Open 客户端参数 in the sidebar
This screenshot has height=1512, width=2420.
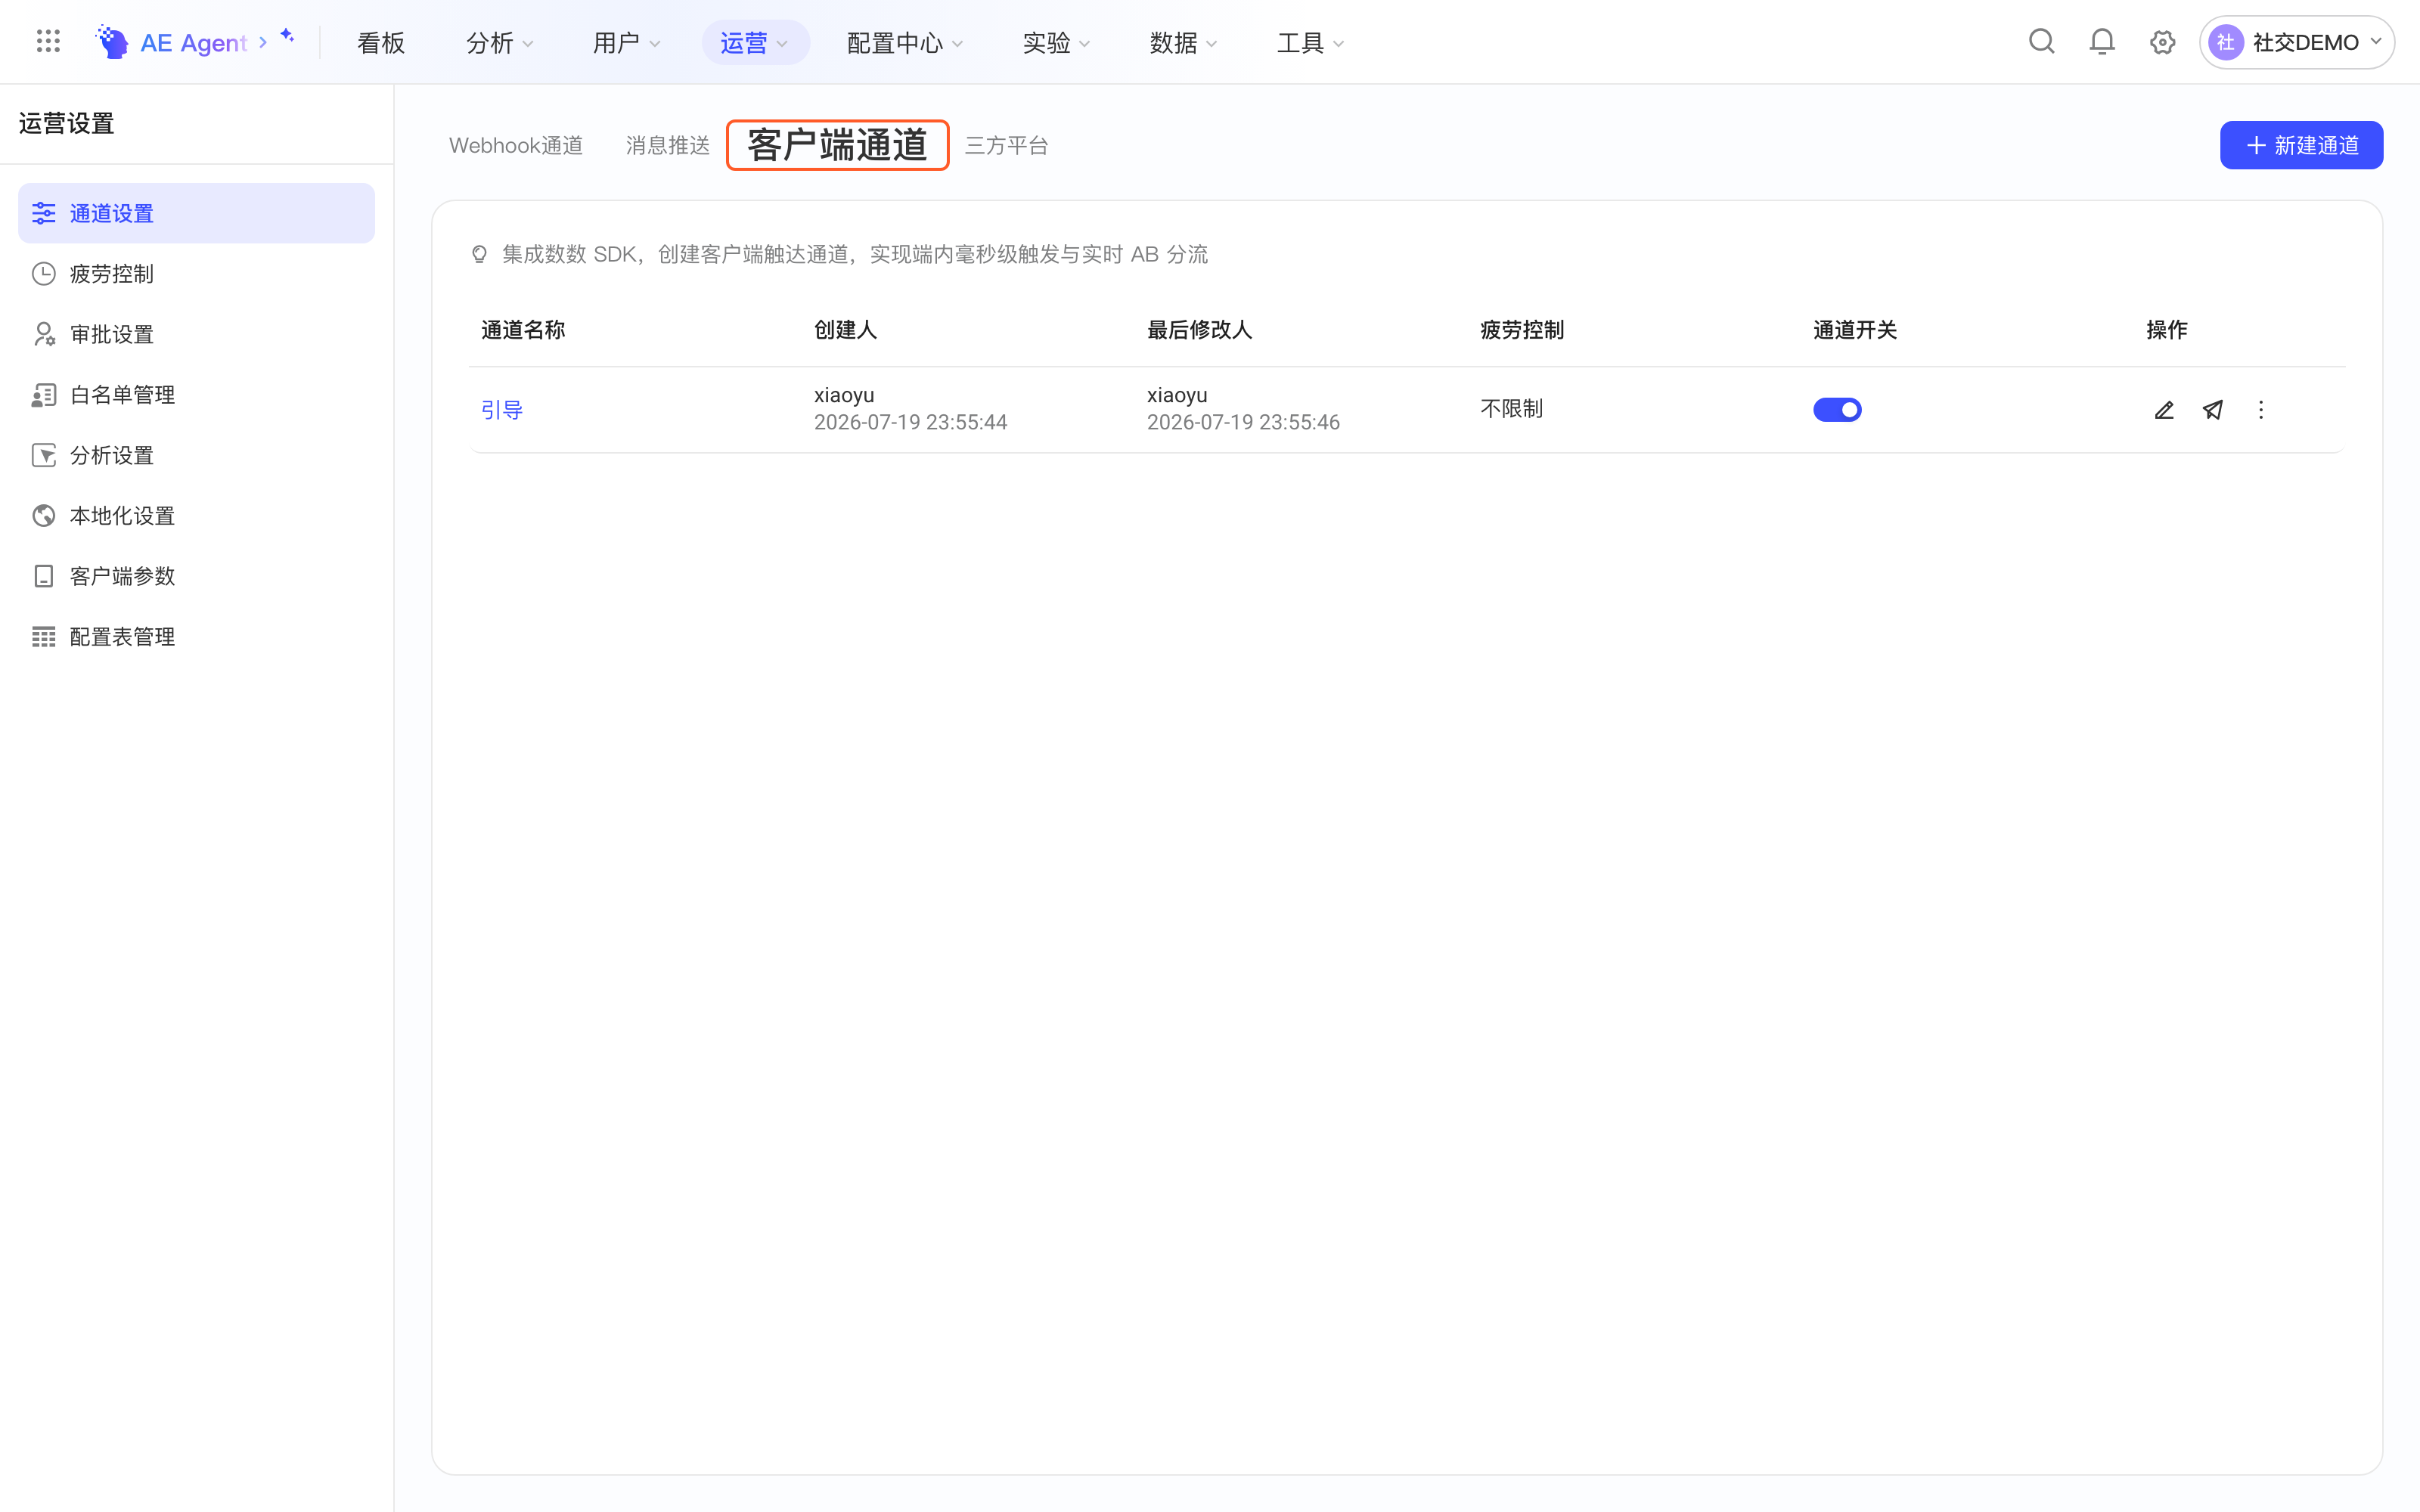(x=196, y=576)
